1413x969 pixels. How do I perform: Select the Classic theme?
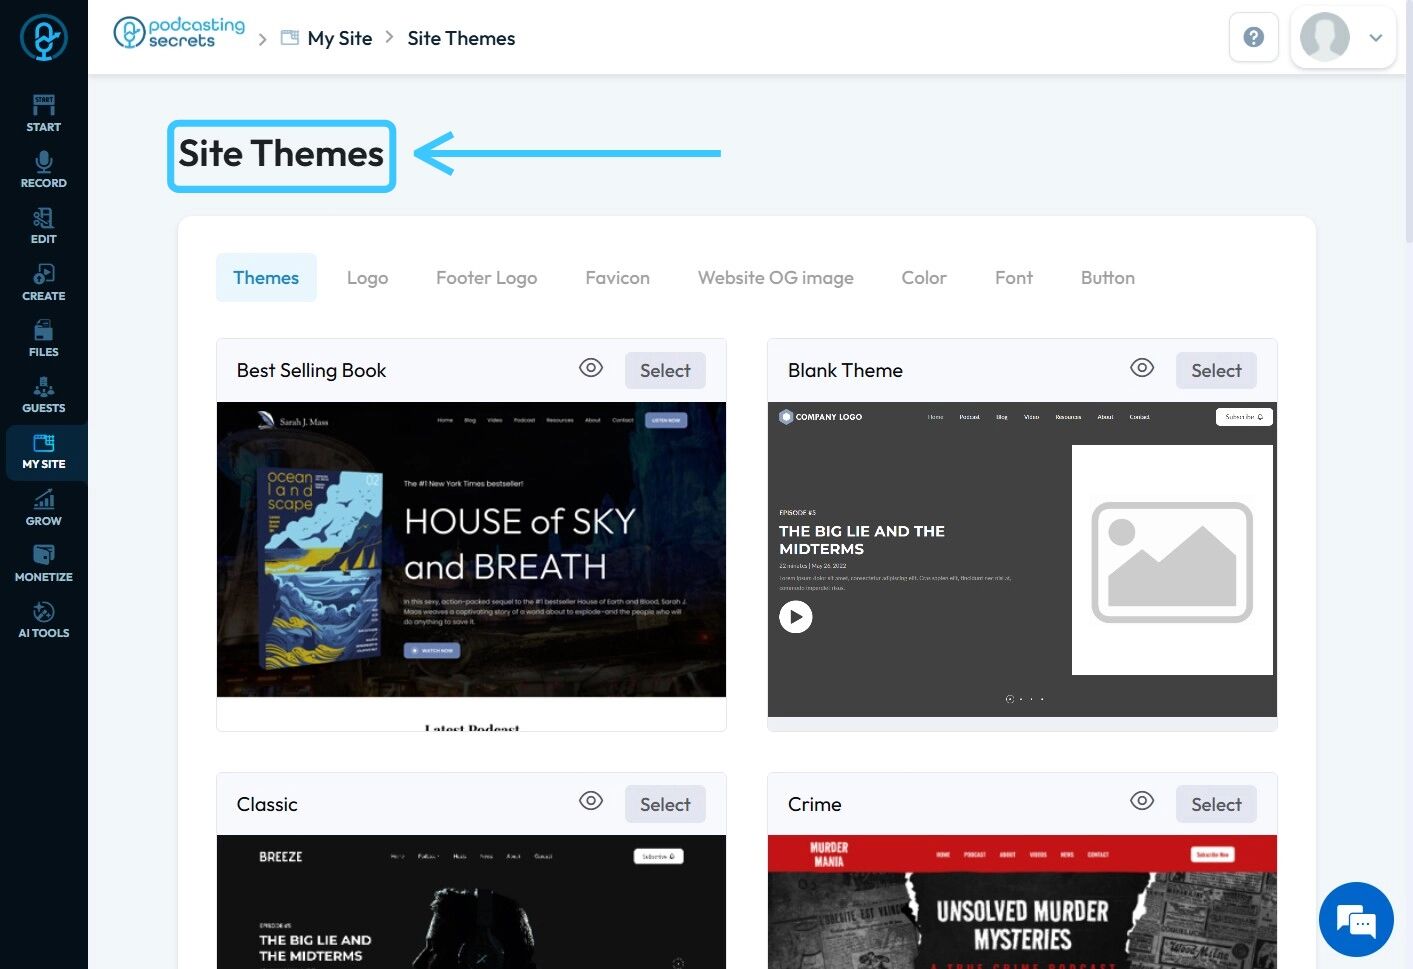(665, 804)
